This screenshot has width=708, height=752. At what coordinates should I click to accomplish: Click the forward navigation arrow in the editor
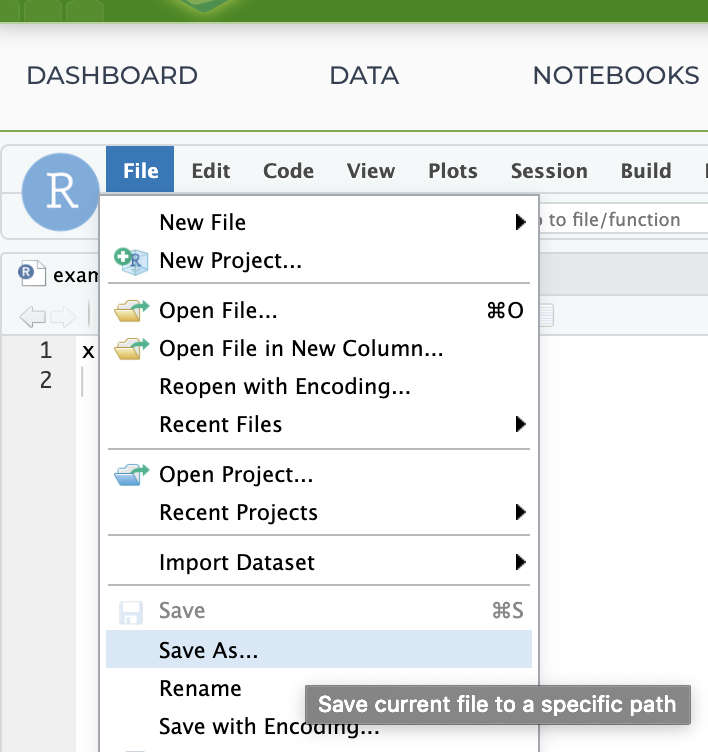pyautogui.click(x=63, y=317)
